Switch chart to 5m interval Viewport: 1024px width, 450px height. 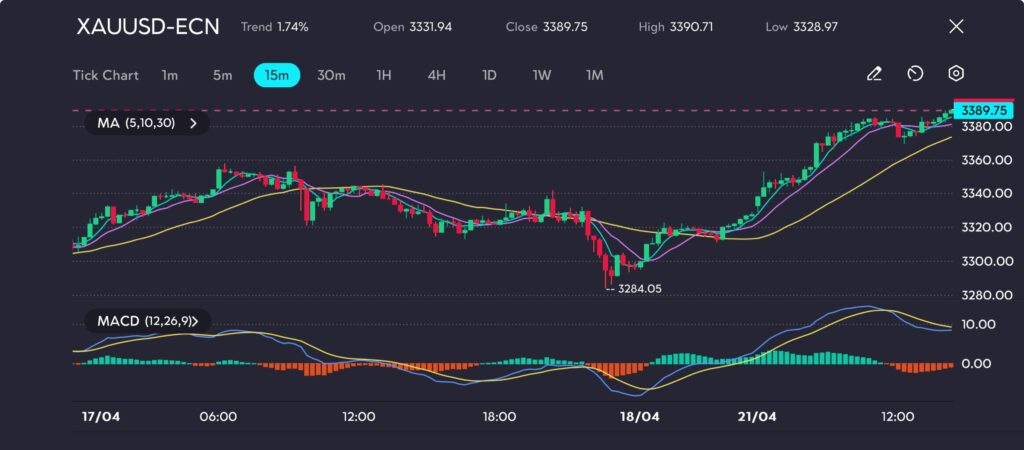point(222,75)
